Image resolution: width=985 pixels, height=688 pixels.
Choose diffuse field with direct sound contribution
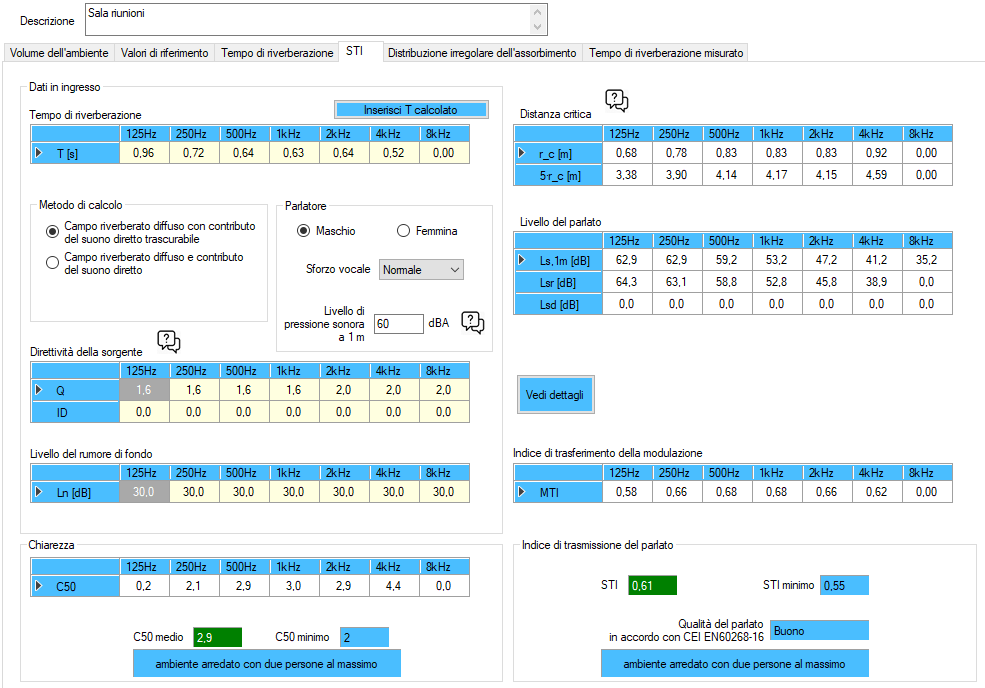[53, 263]
